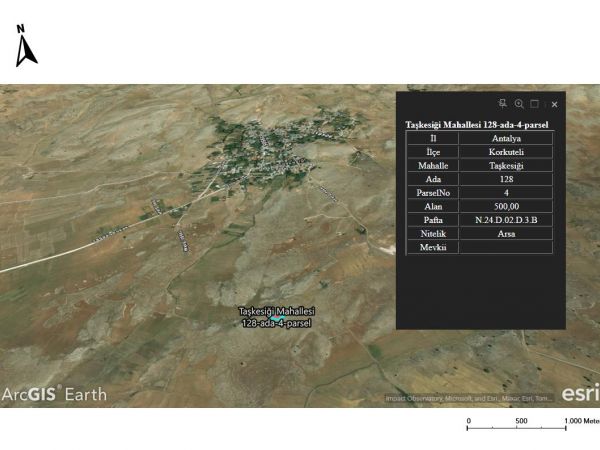Select the 'Korkuteli' value cell
Image resolution: width=600 pixels, height=450 pixels.
pos(506,152)
